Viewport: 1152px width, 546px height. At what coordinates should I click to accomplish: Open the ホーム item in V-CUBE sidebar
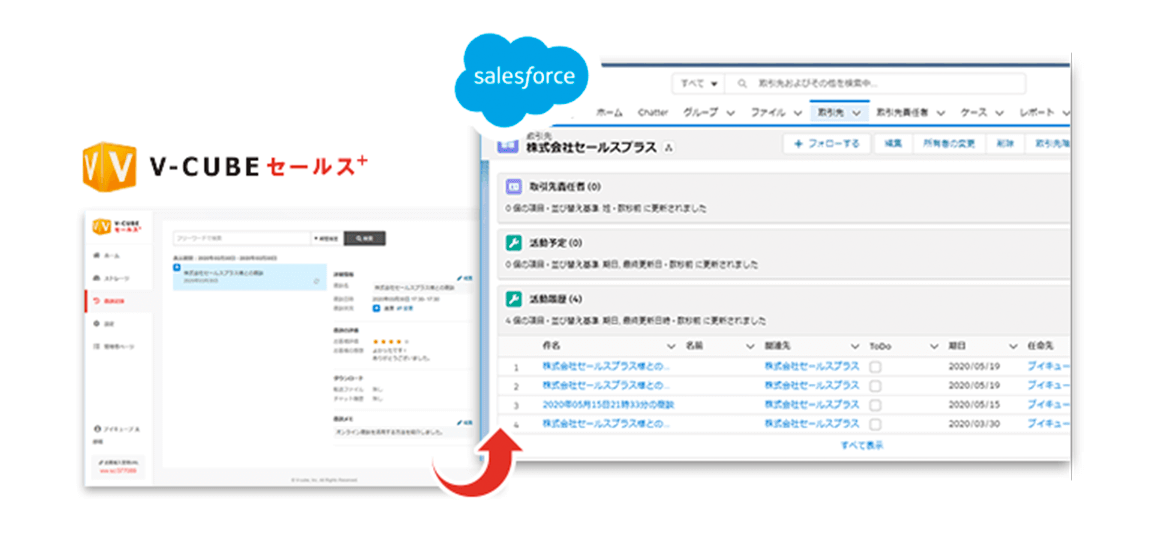point(118,255)
